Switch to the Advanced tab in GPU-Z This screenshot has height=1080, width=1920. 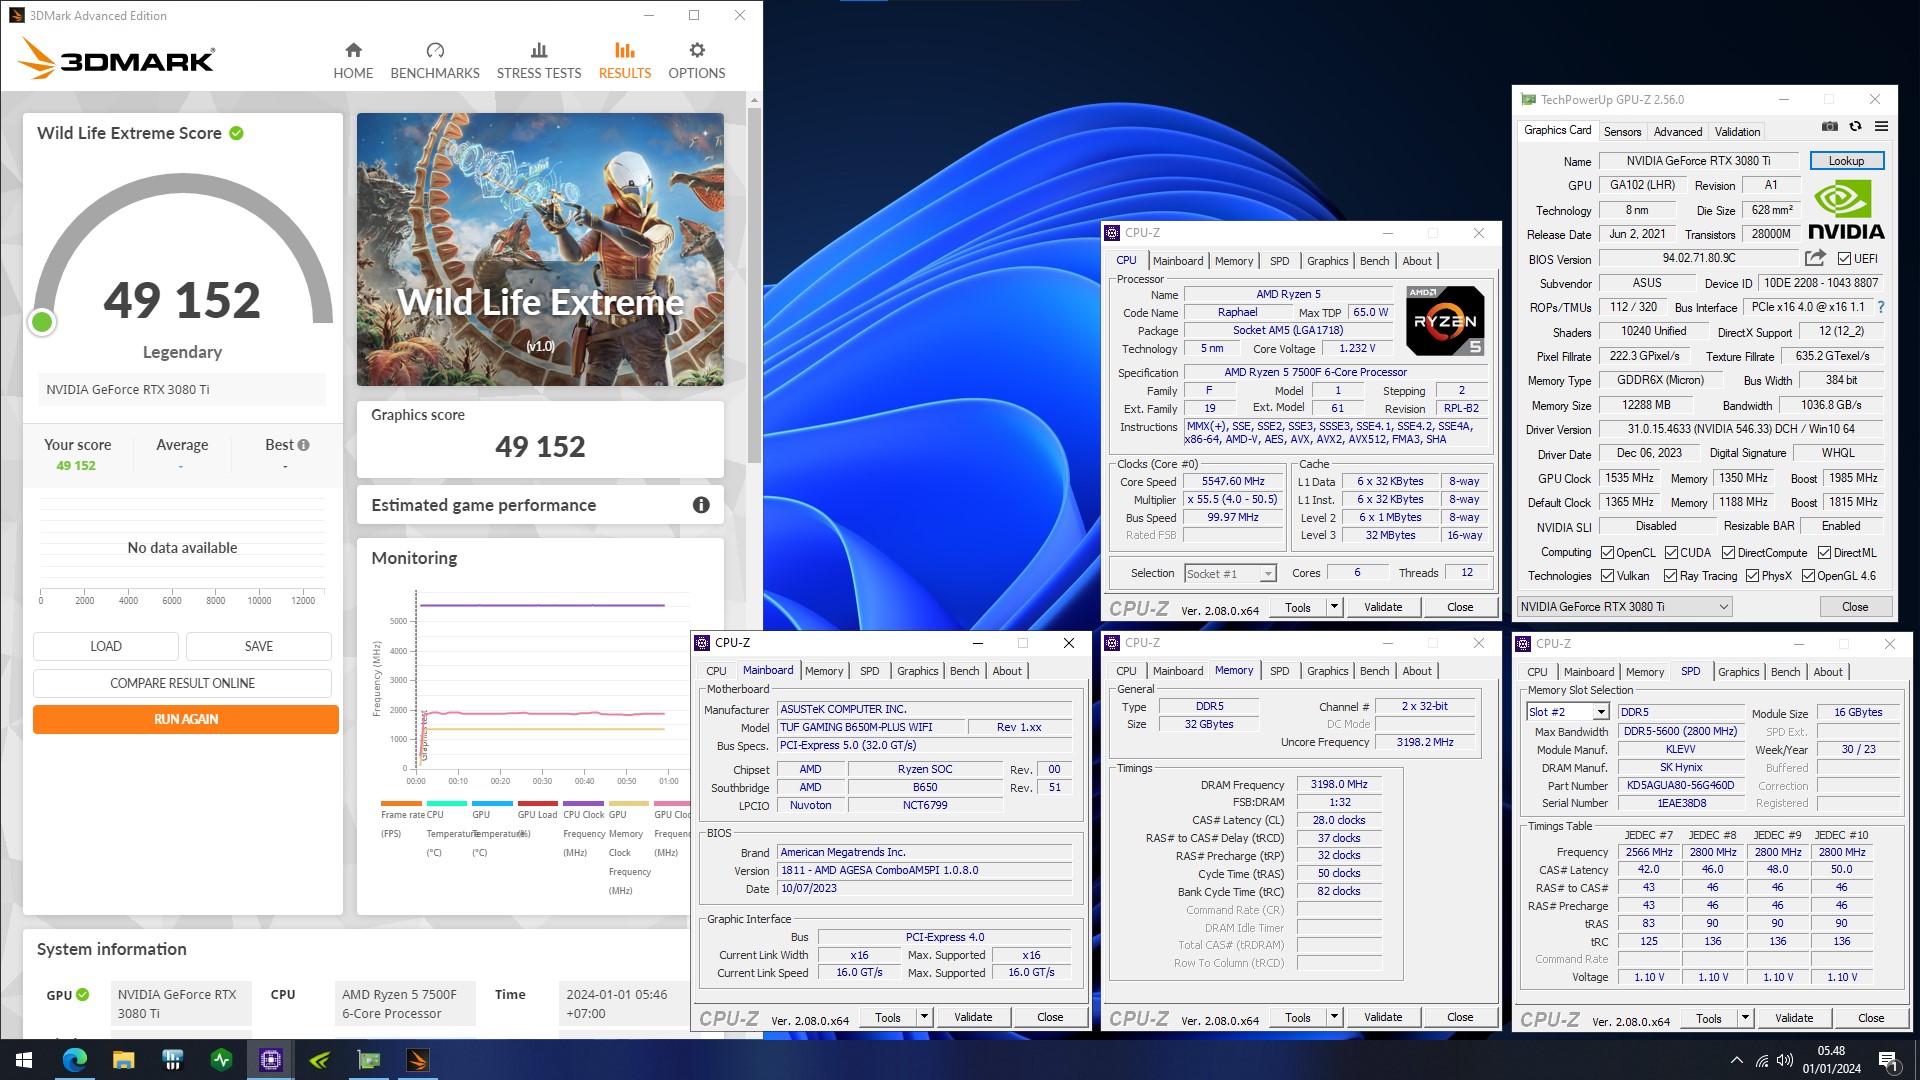1677,132
